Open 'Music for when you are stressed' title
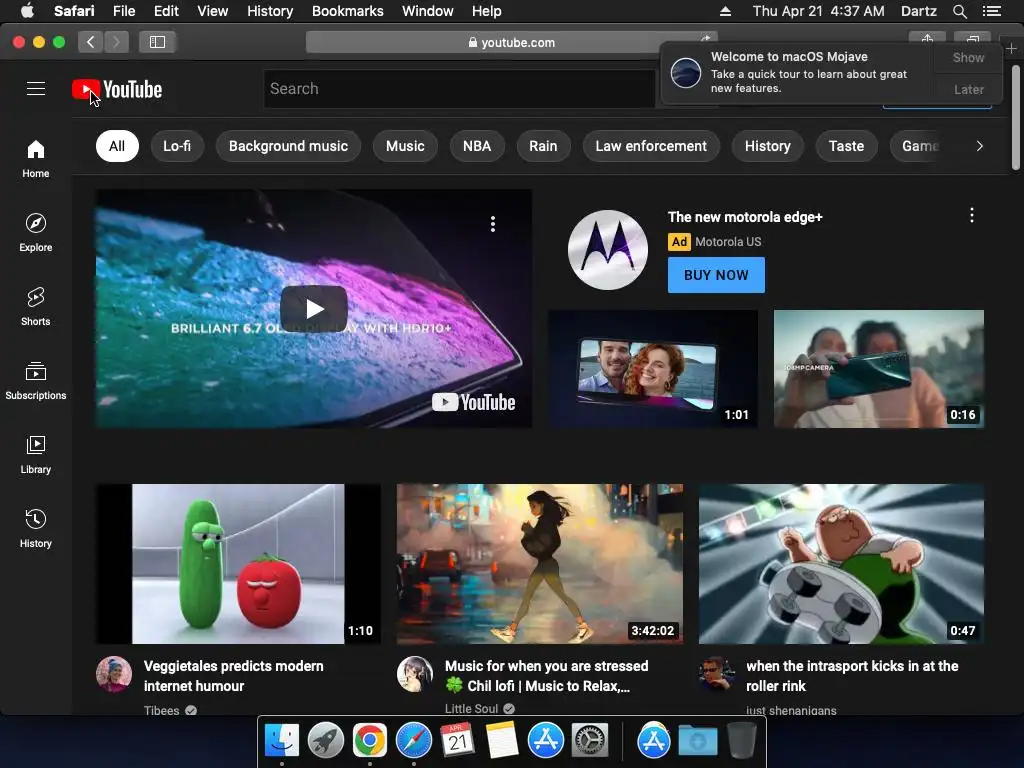Image resolution: width=1024 pixels, height=768 pixels. coord(547,676)
